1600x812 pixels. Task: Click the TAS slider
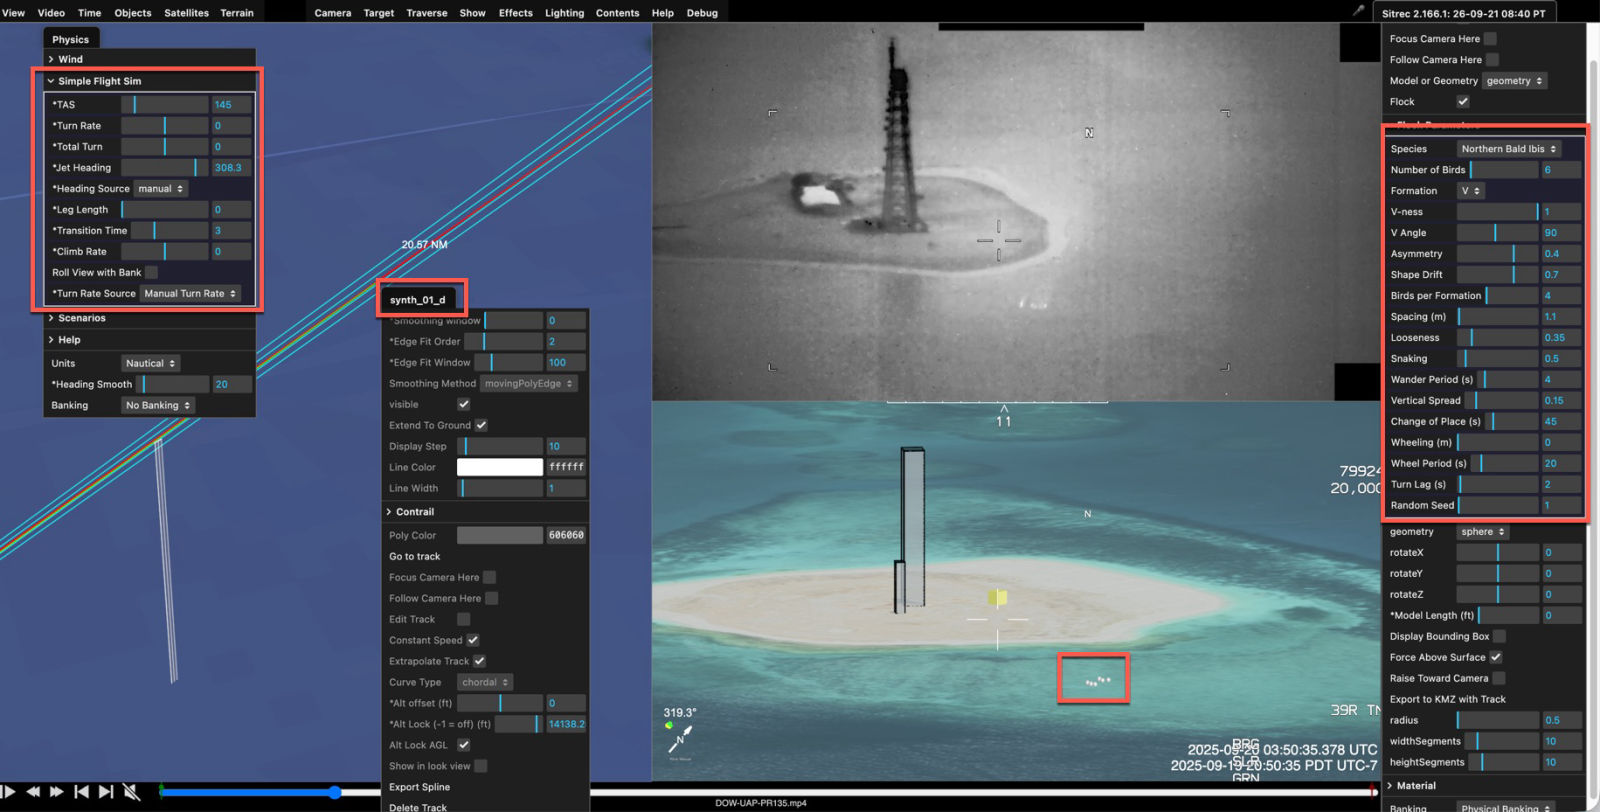(165, 105)
